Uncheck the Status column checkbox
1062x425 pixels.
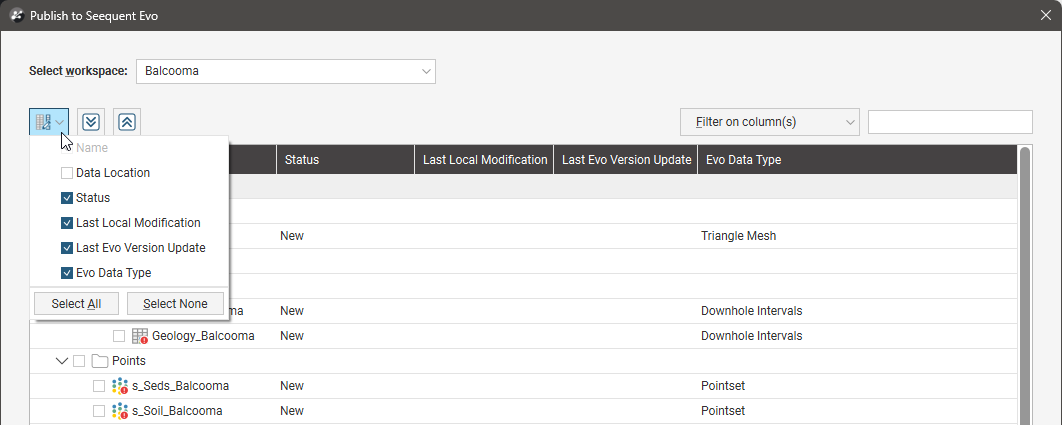[67, 198]
